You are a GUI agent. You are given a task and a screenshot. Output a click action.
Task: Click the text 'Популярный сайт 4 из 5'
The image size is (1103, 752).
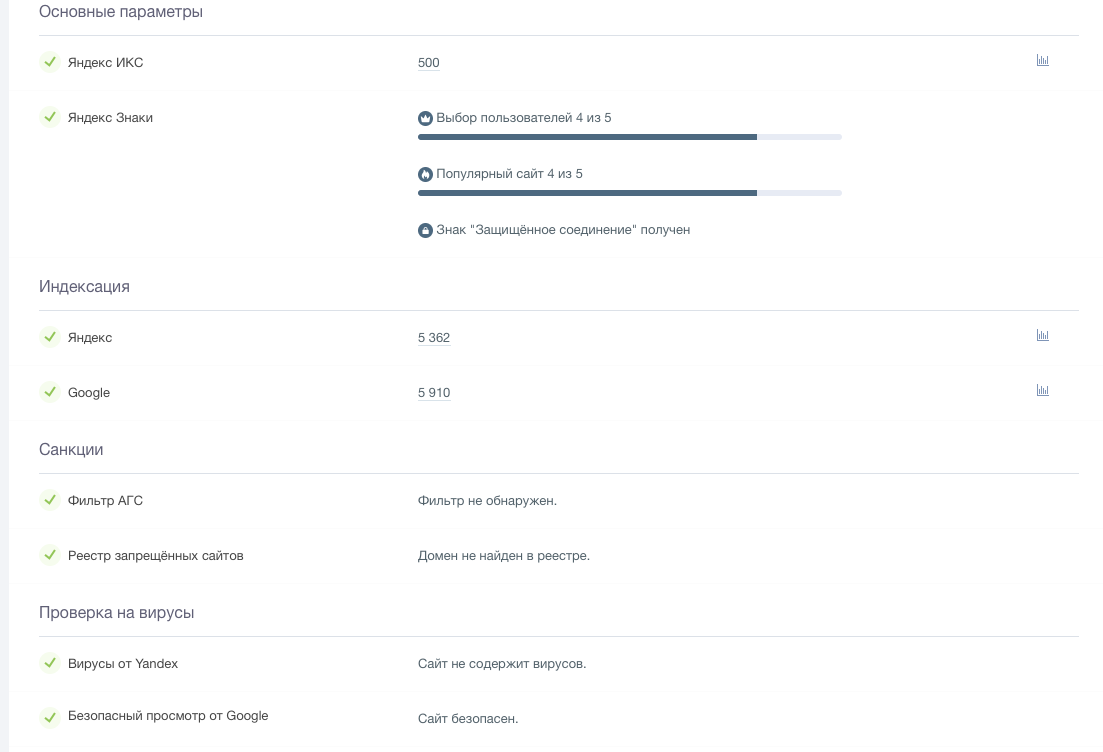[x=509, y=174]
